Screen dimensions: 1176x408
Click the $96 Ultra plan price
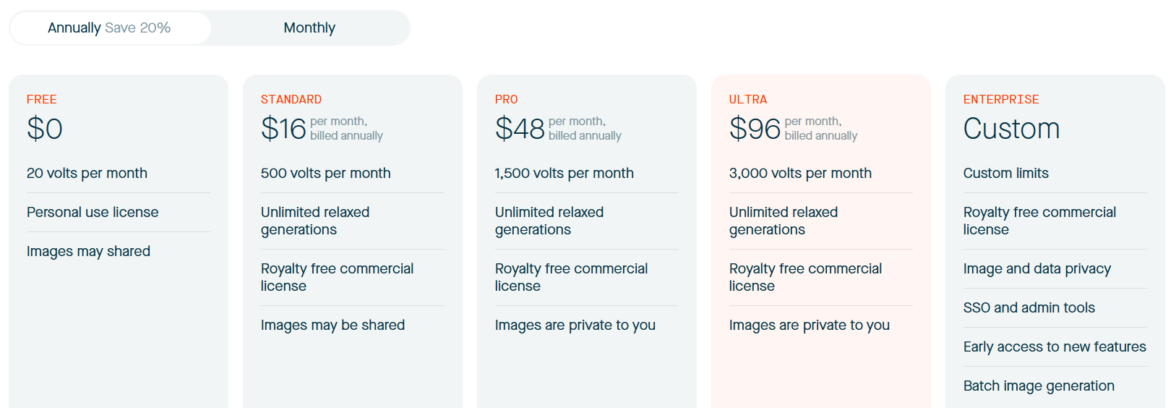pos(753,129)
